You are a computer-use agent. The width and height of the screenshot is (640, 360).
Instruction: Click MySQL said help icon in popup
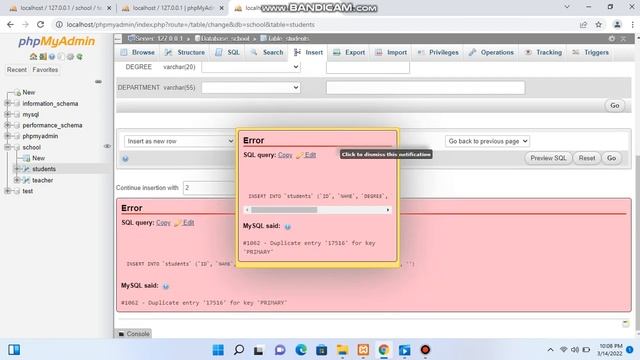[x=288, y=227]
